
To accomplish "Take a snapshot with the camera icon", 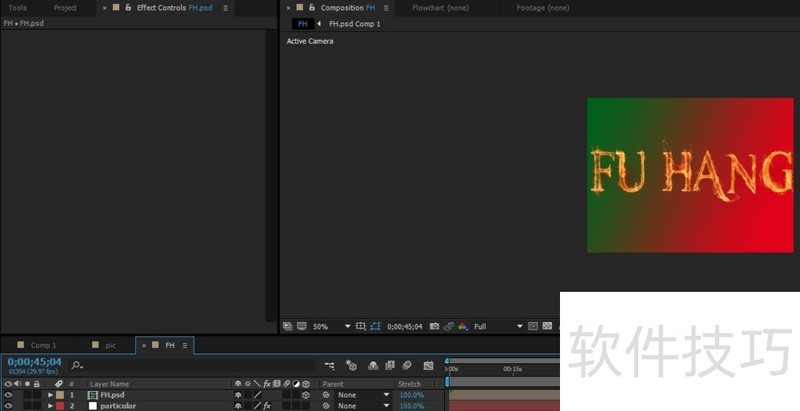I will click(434, 326).
